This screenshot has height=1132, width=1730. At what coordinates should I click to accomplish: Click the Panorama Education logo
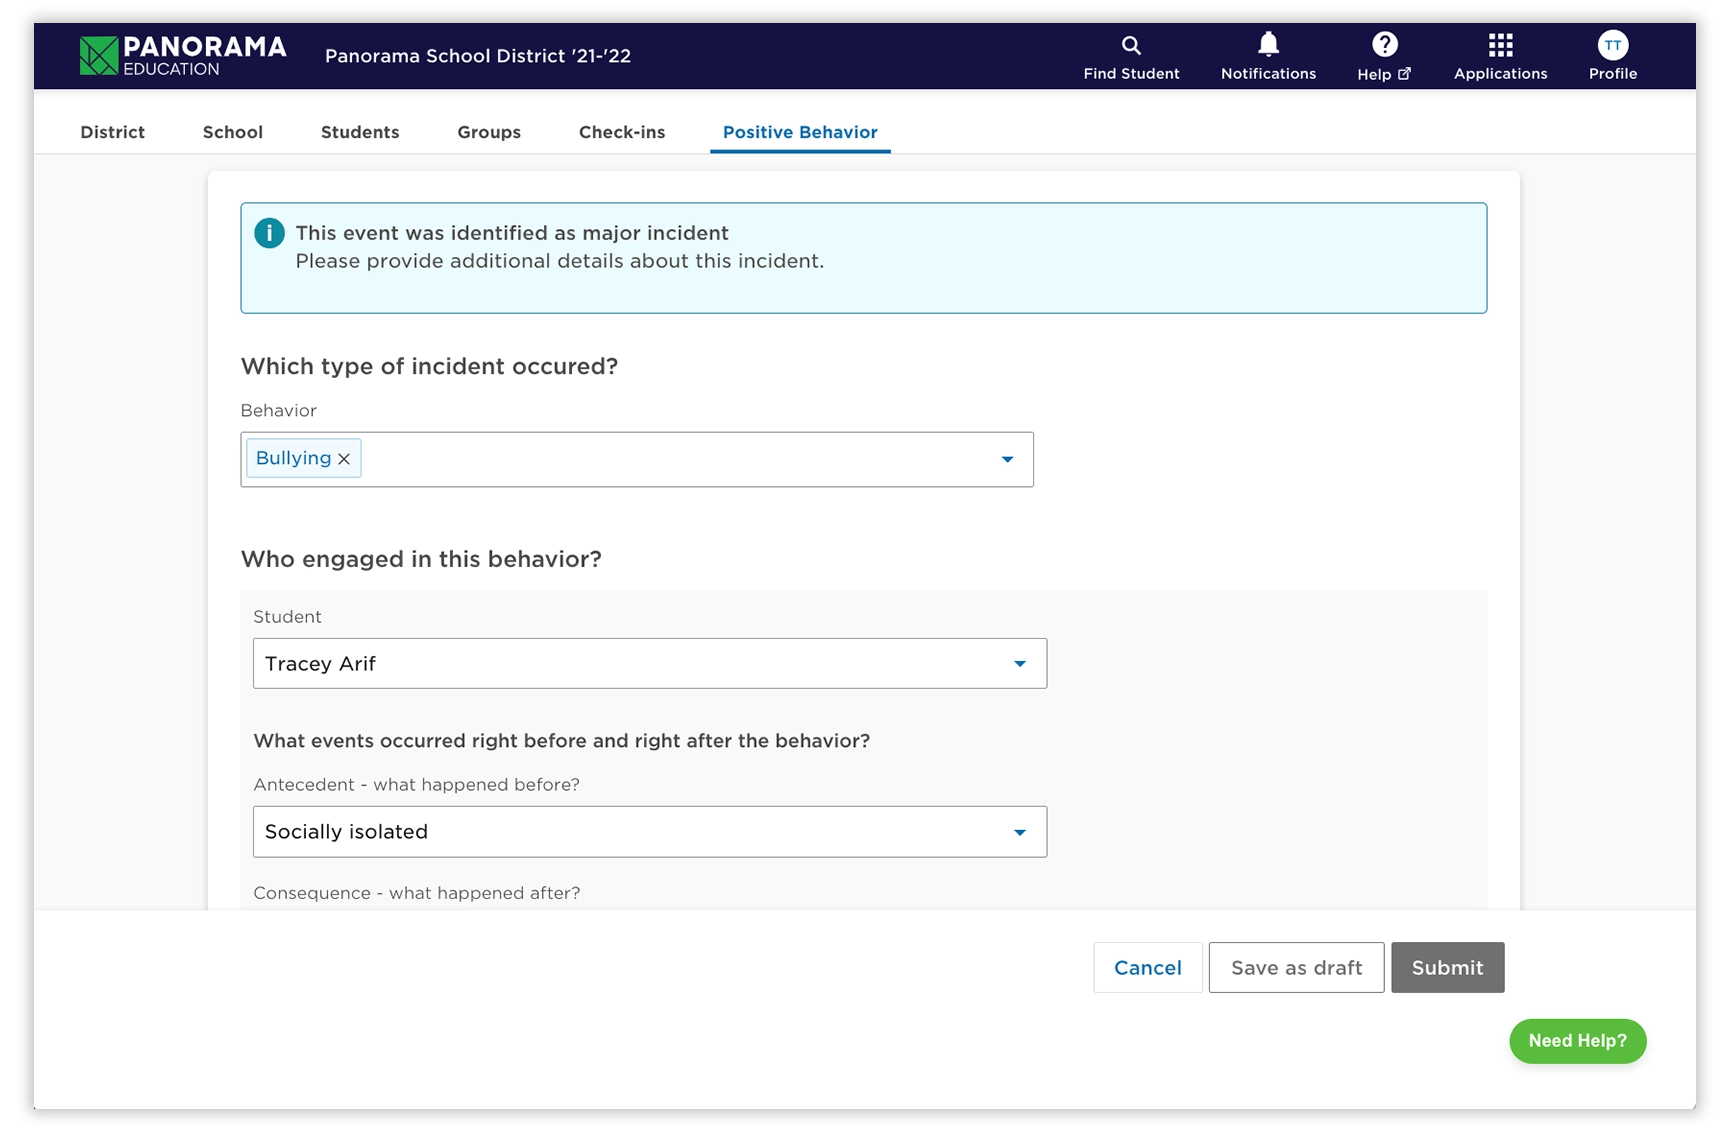pos(183,56)
